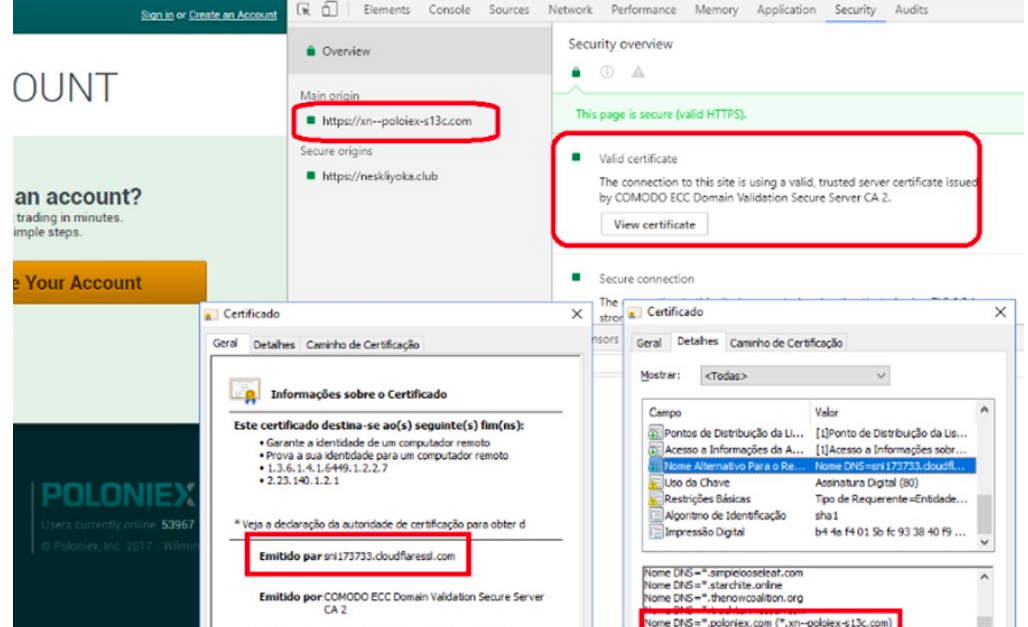Click Create an Account link
The height and width of the screenshot is (627, 1028).
[233, 14]
